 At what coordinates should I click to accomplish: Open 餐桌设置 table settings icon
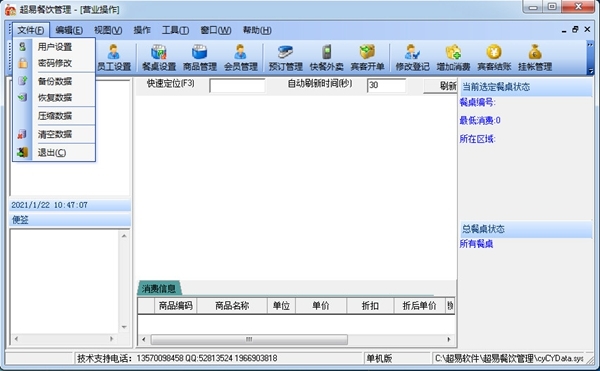tap(159, 58)
